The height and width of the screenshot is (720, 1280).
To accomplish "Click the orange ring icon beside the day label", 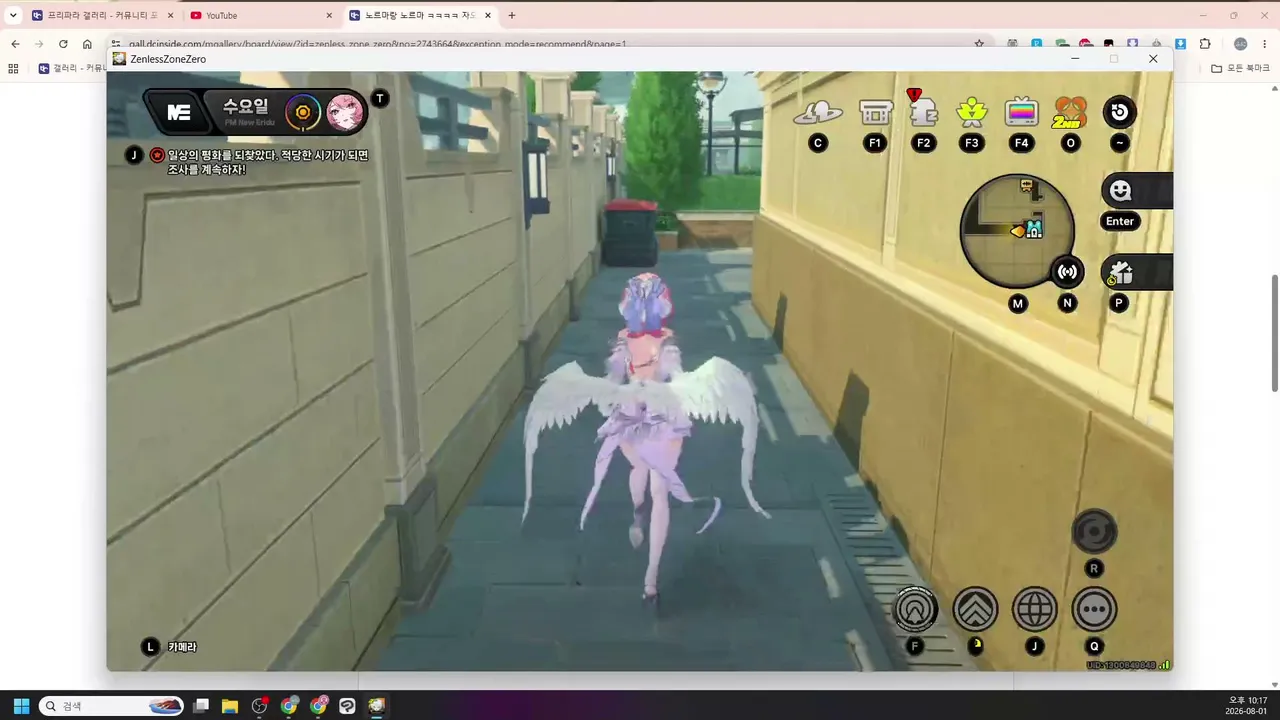I will [x=302, y=112].
